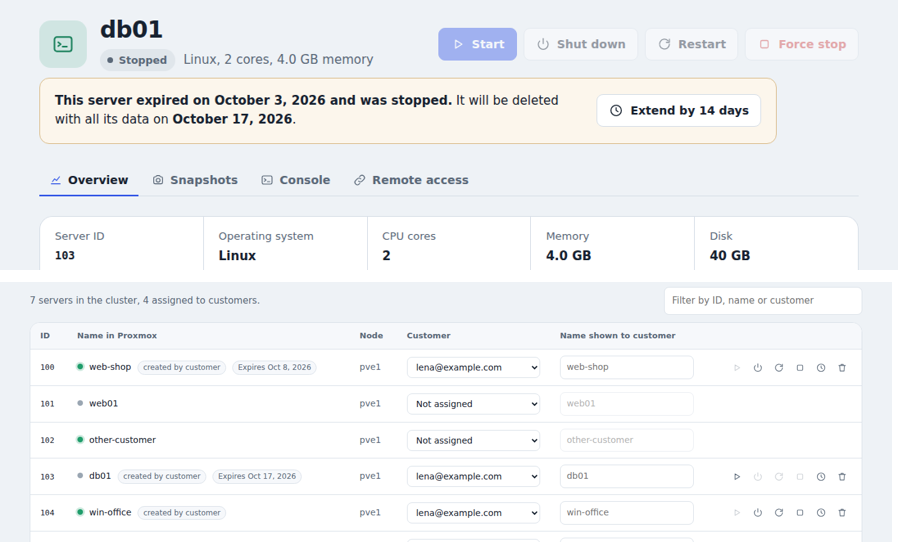Screen dimensions: 898x542
Task: Switch to the Overview tab
Action: pos(89,180)
